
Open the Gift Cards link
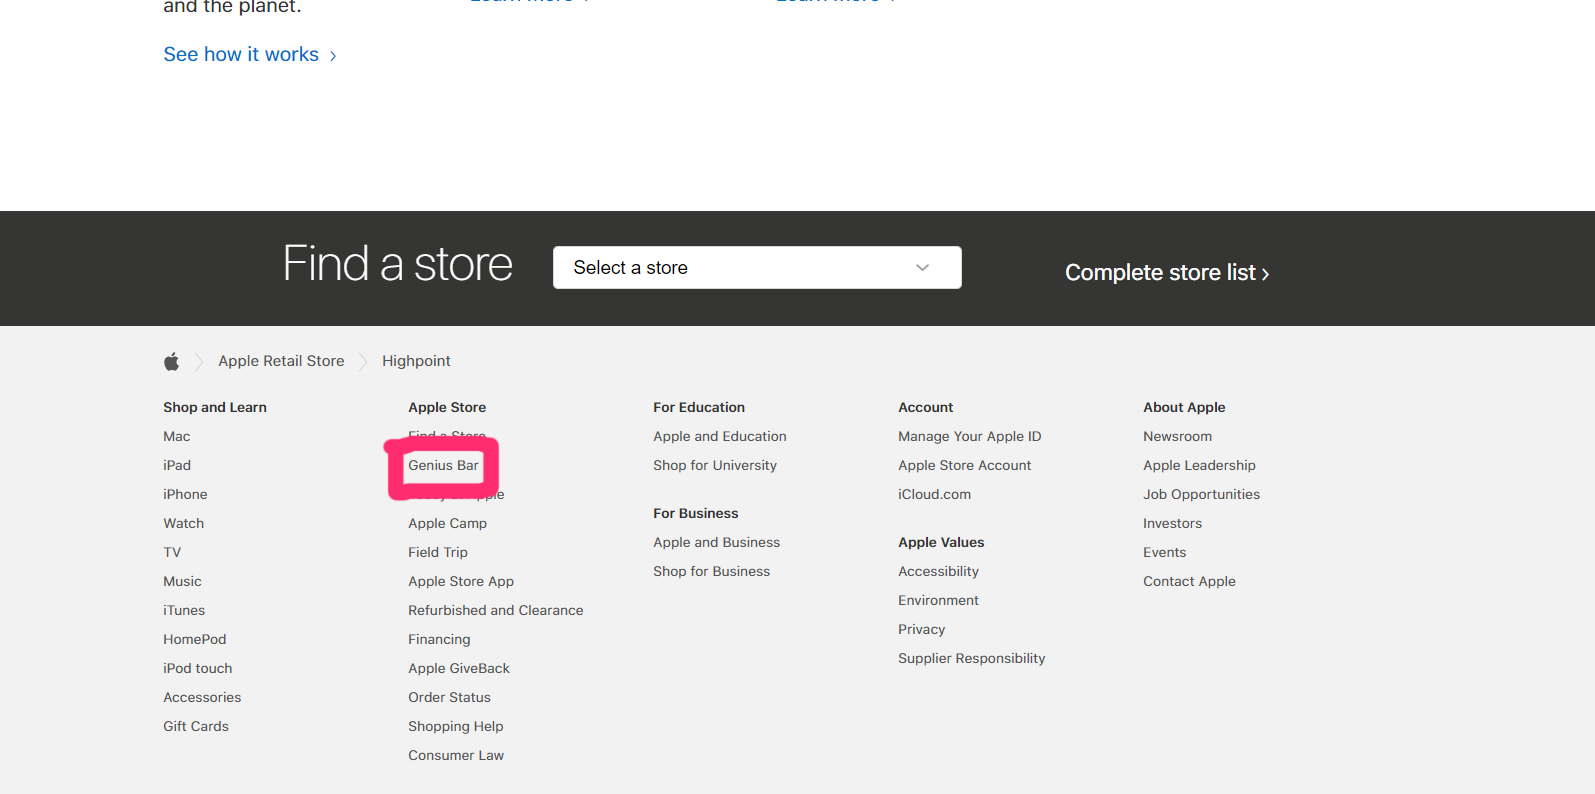pos(196,726)
